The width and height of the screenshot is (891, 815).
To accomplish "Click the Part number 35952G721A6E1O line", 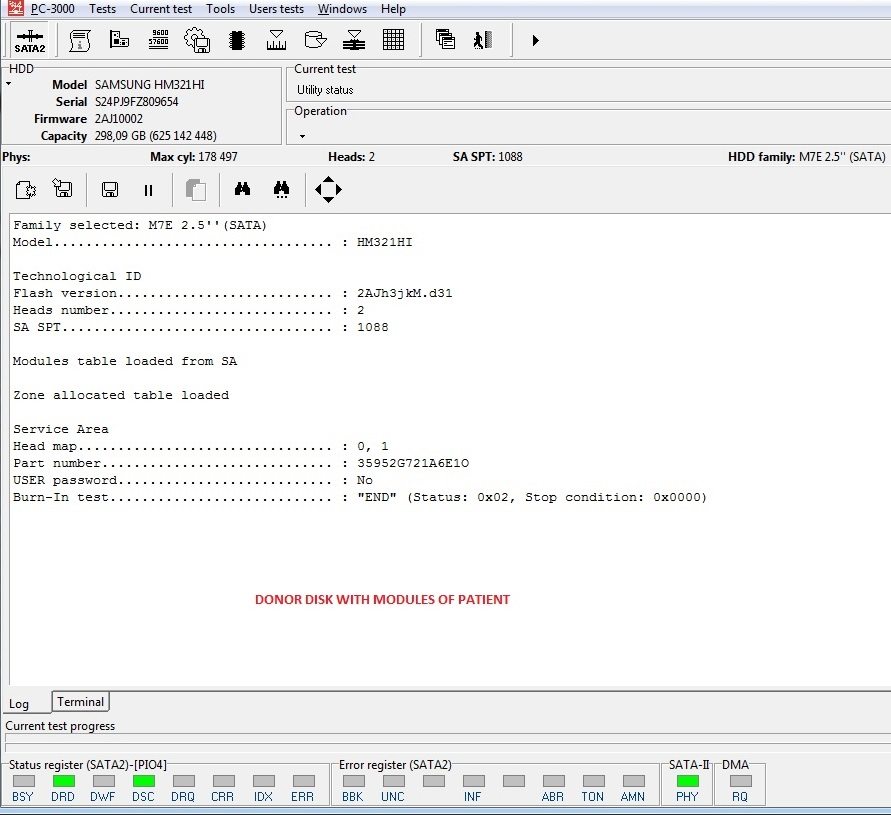I will (241, 463).
